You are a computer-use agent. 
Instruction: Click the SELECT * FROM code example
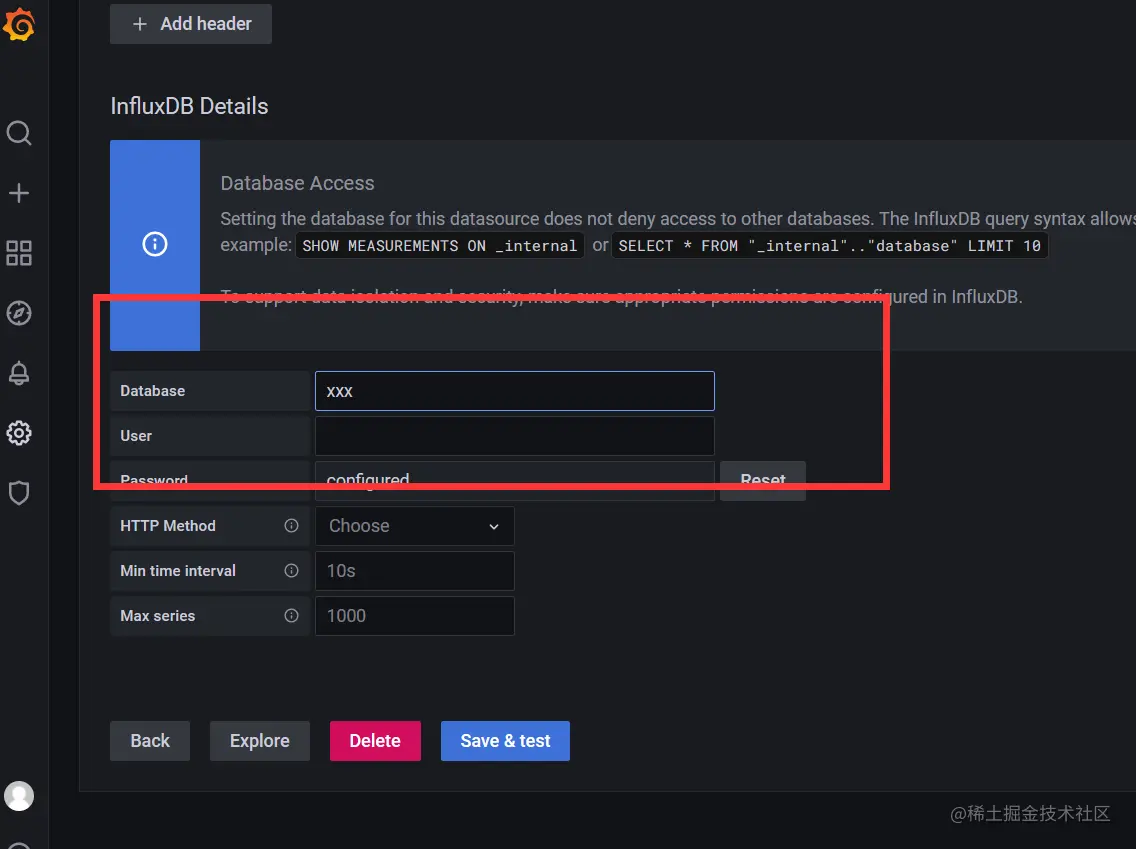(x=830, y=246)
